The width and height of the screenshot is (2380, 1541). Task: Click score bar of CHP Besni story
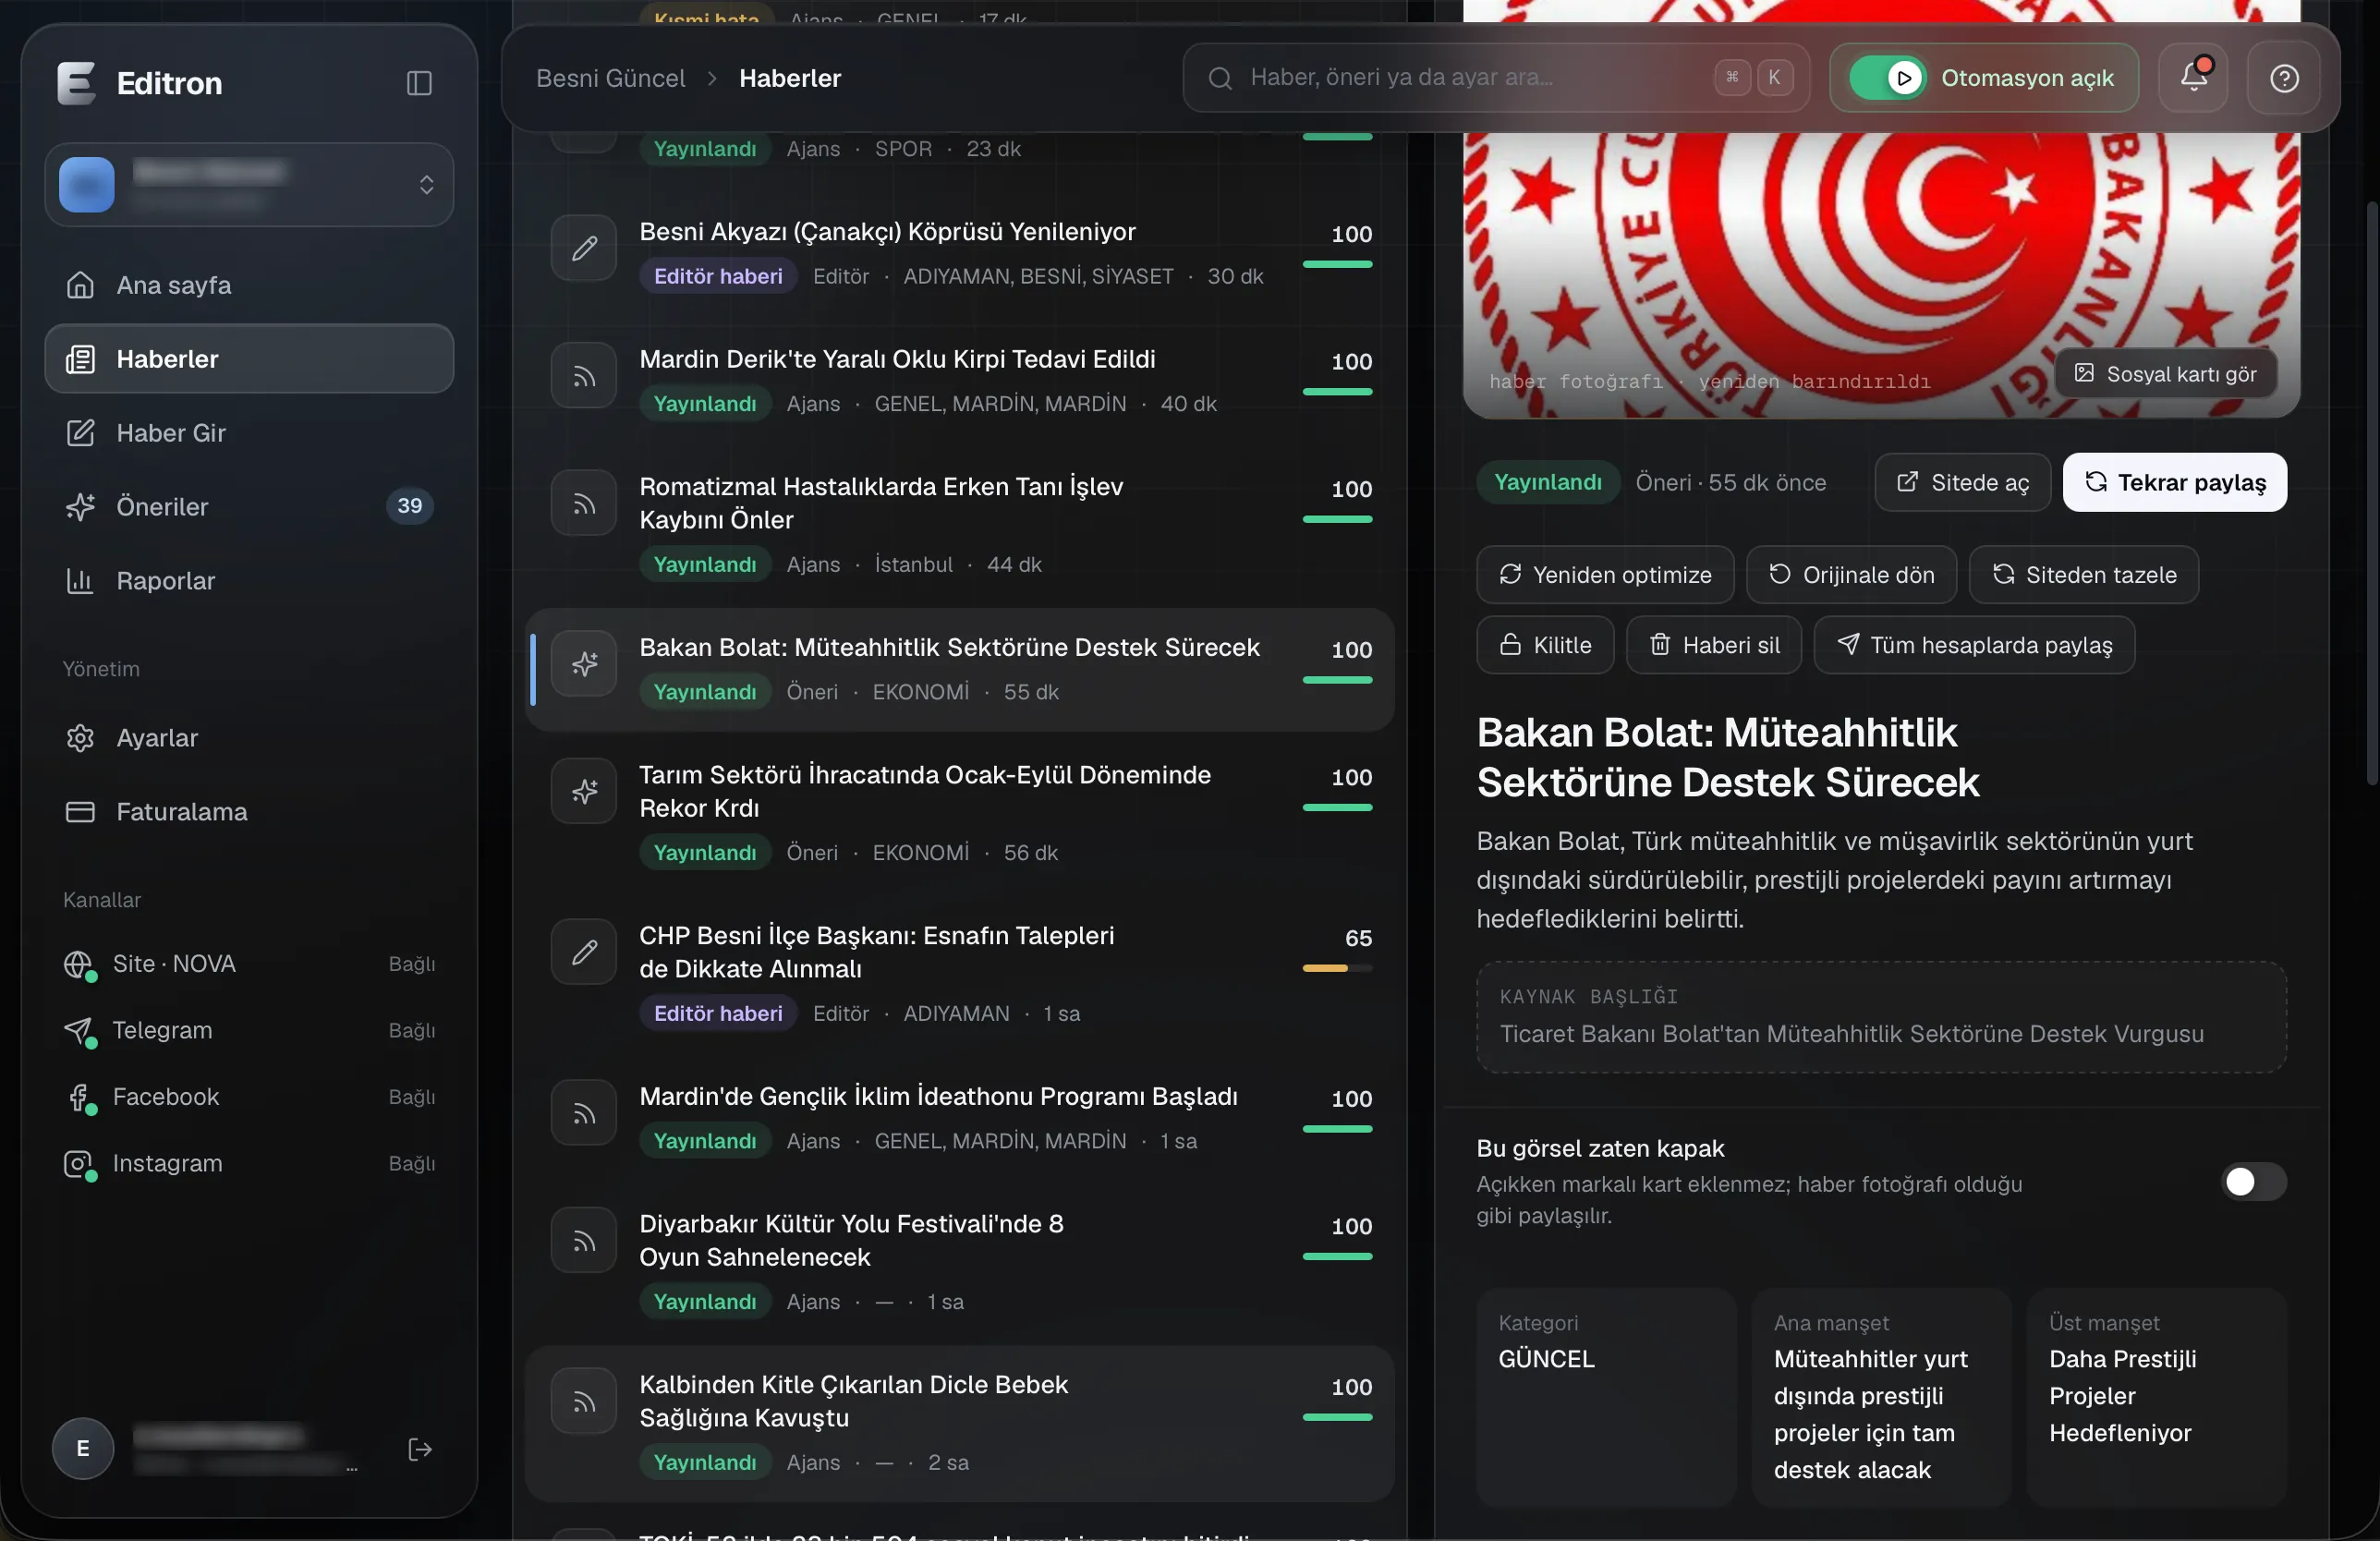coord(1337,968)
